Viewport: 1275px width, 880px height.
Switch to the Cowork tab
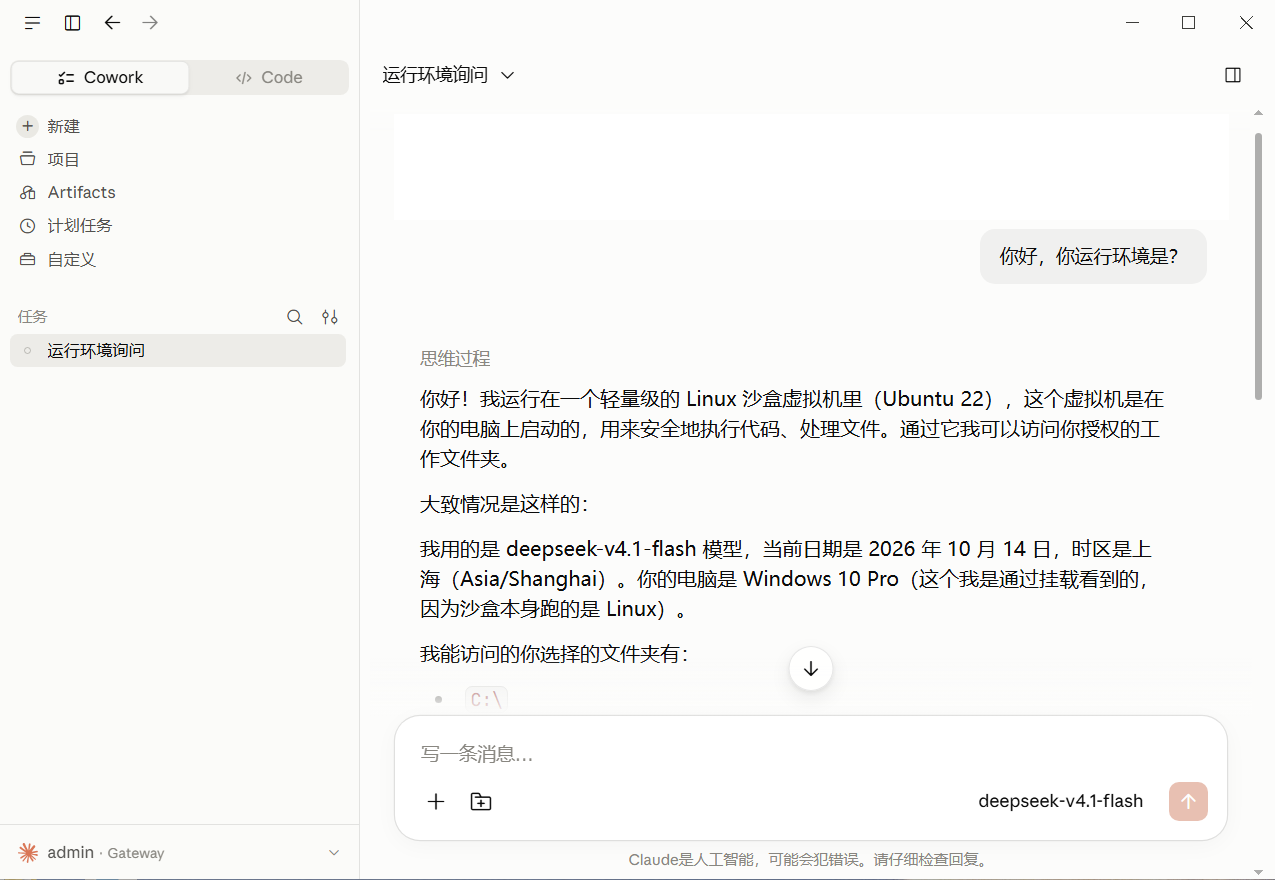coord(100,77)
